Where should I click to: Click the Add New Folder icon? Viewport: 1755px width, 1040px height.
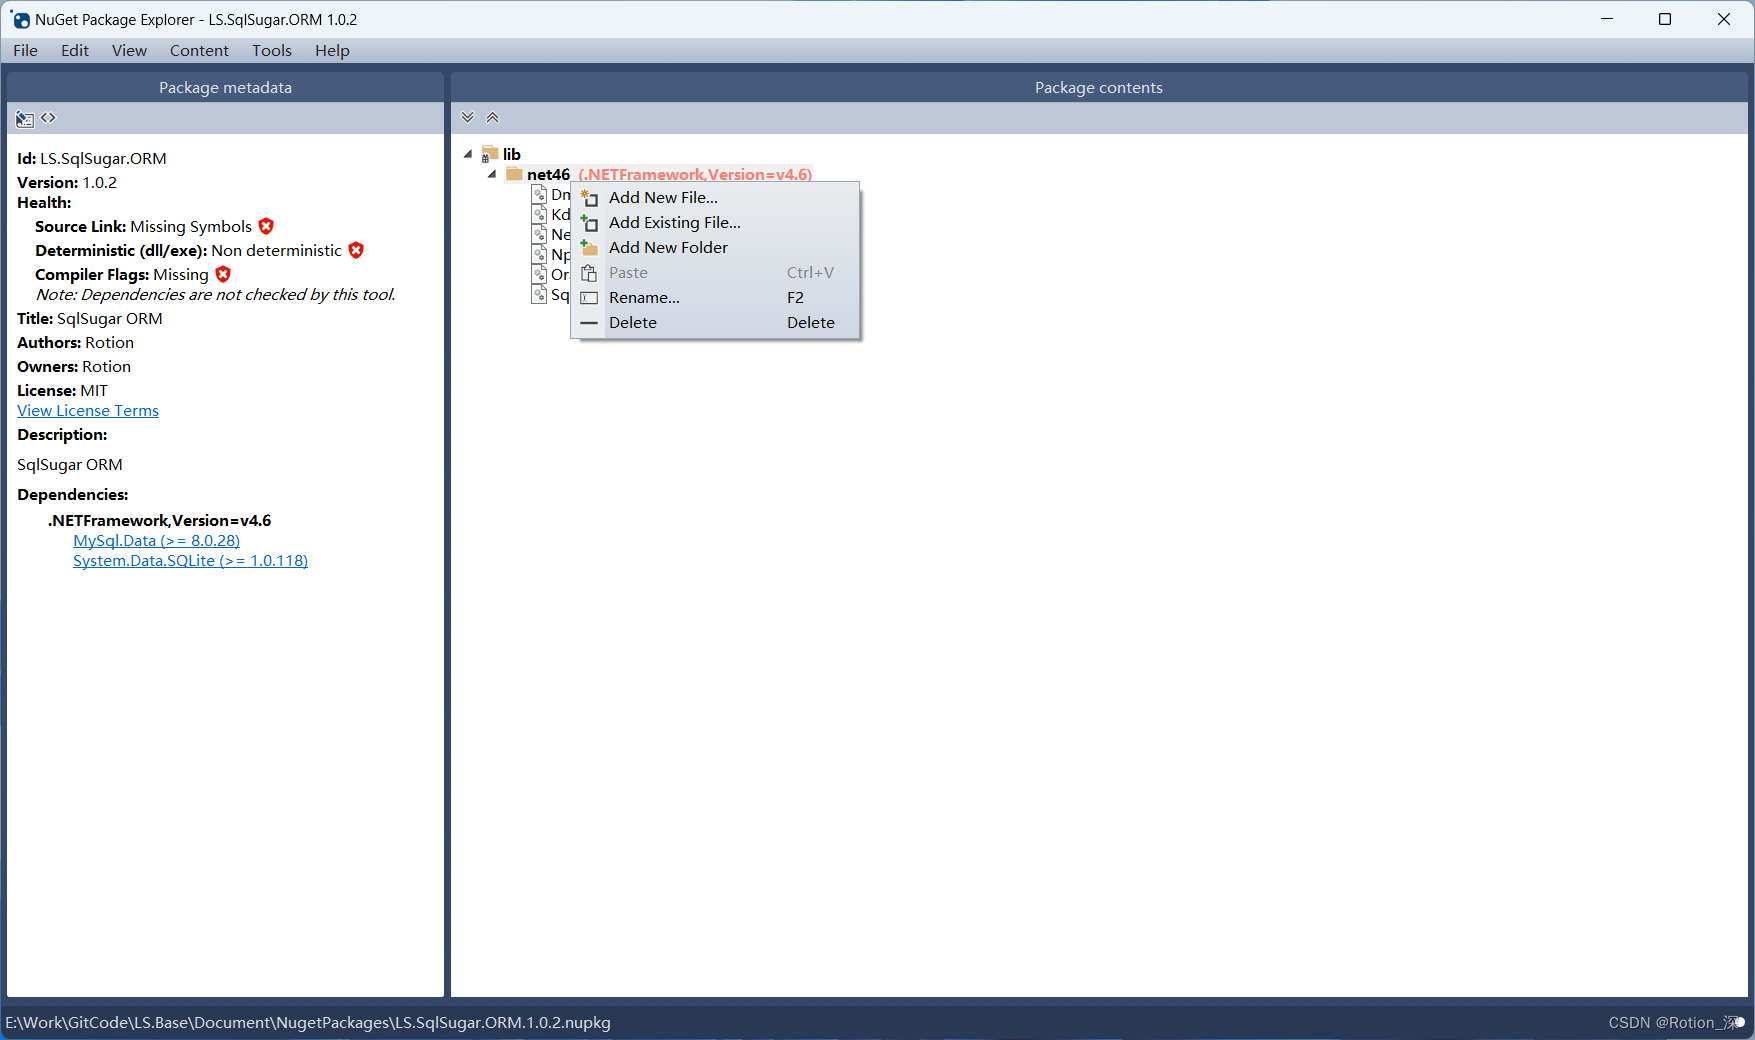589,247
